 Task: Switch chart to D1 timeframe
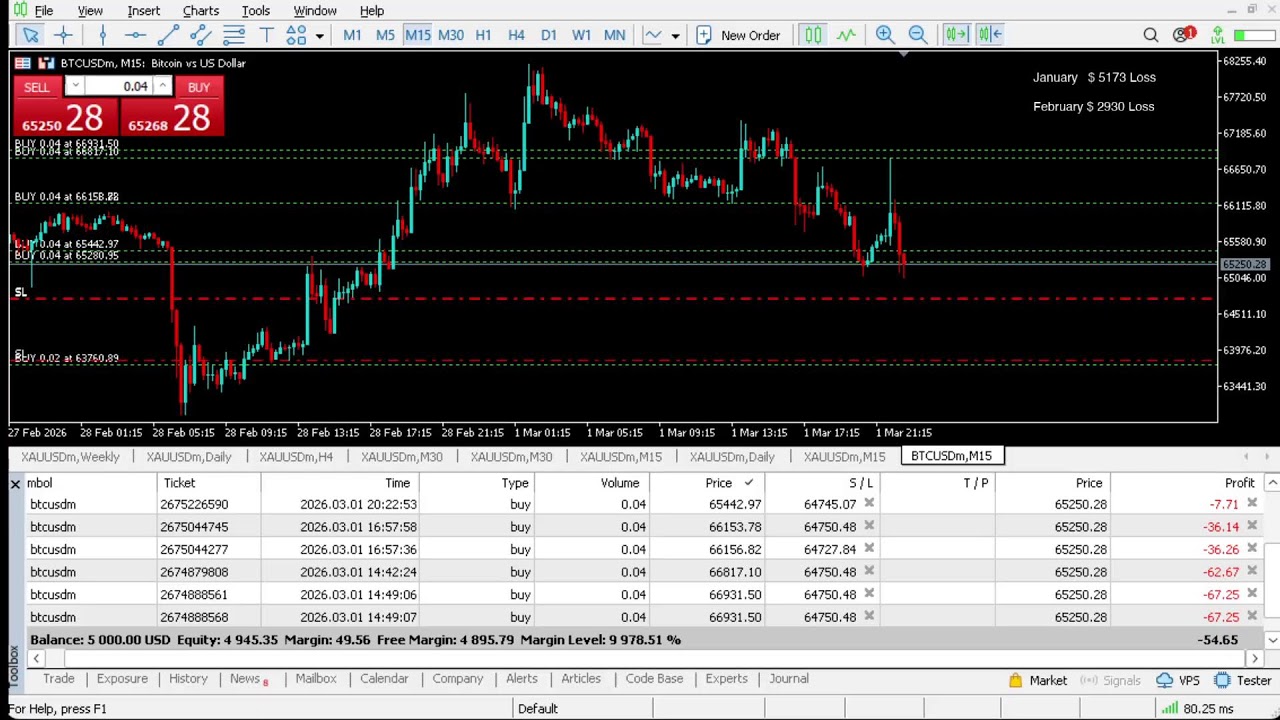[549, 35]
